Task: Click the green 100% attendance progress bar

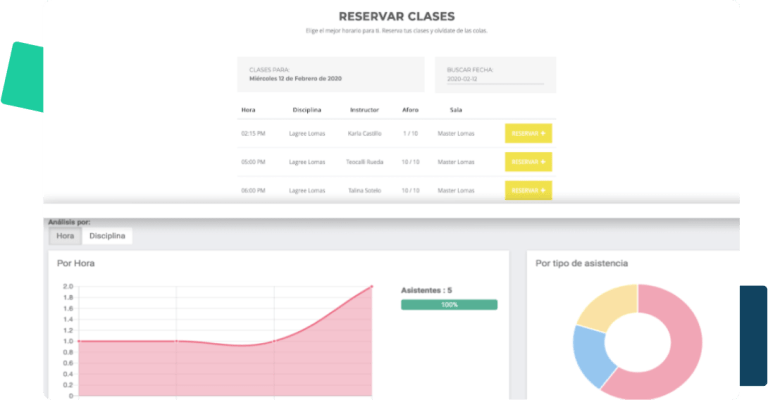Action: point(449,305)
